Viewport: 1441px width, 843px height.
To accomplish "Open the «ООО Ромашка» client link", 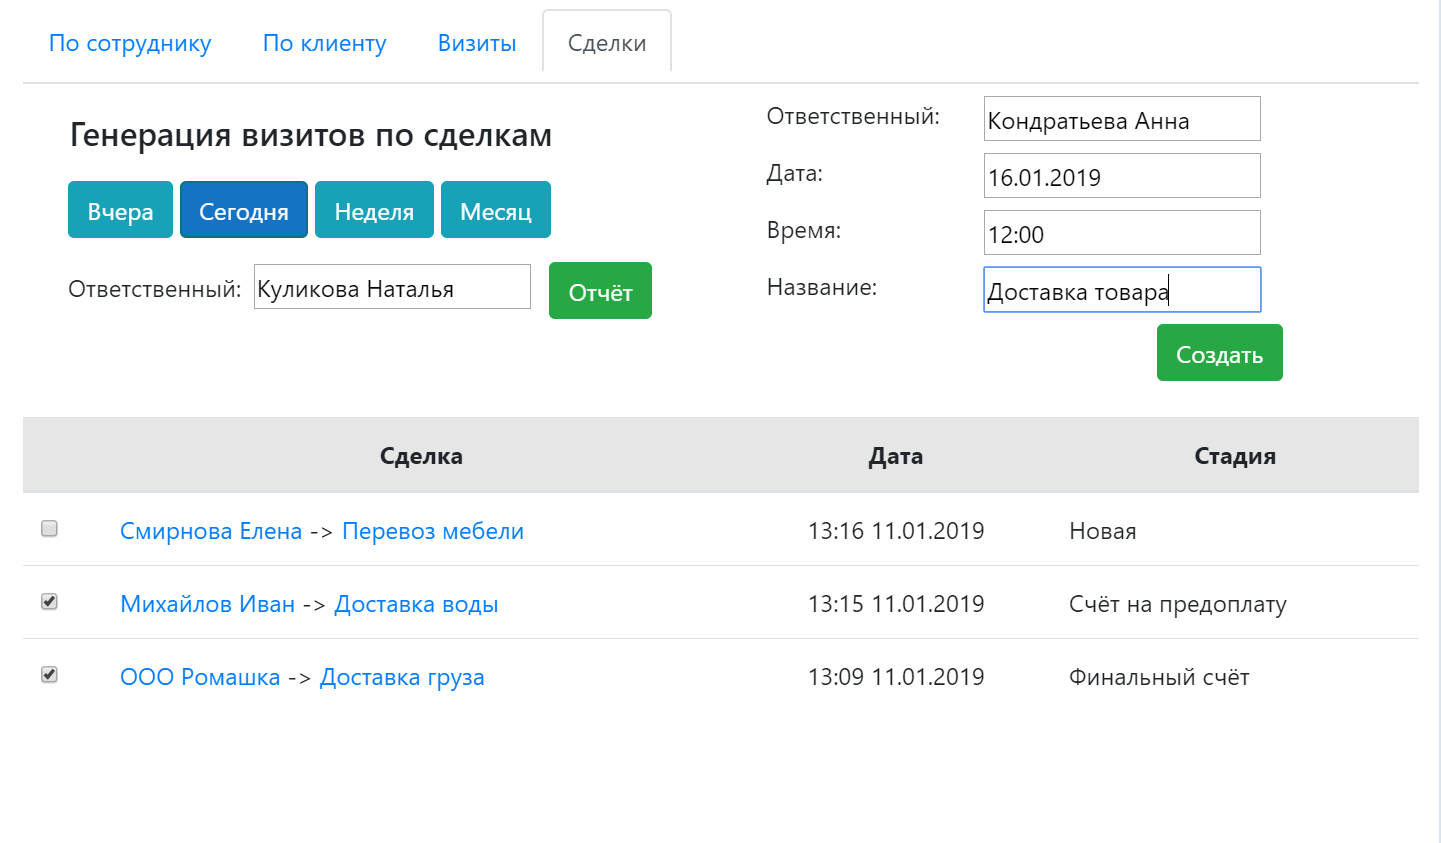I will coord(200,677).
